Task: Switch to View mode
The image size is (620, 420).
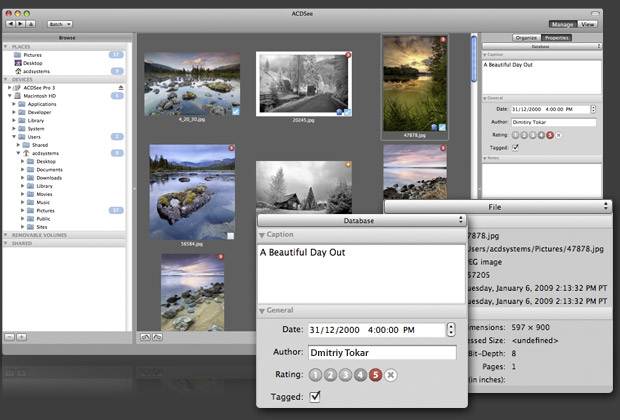Action: click(588, 23)
